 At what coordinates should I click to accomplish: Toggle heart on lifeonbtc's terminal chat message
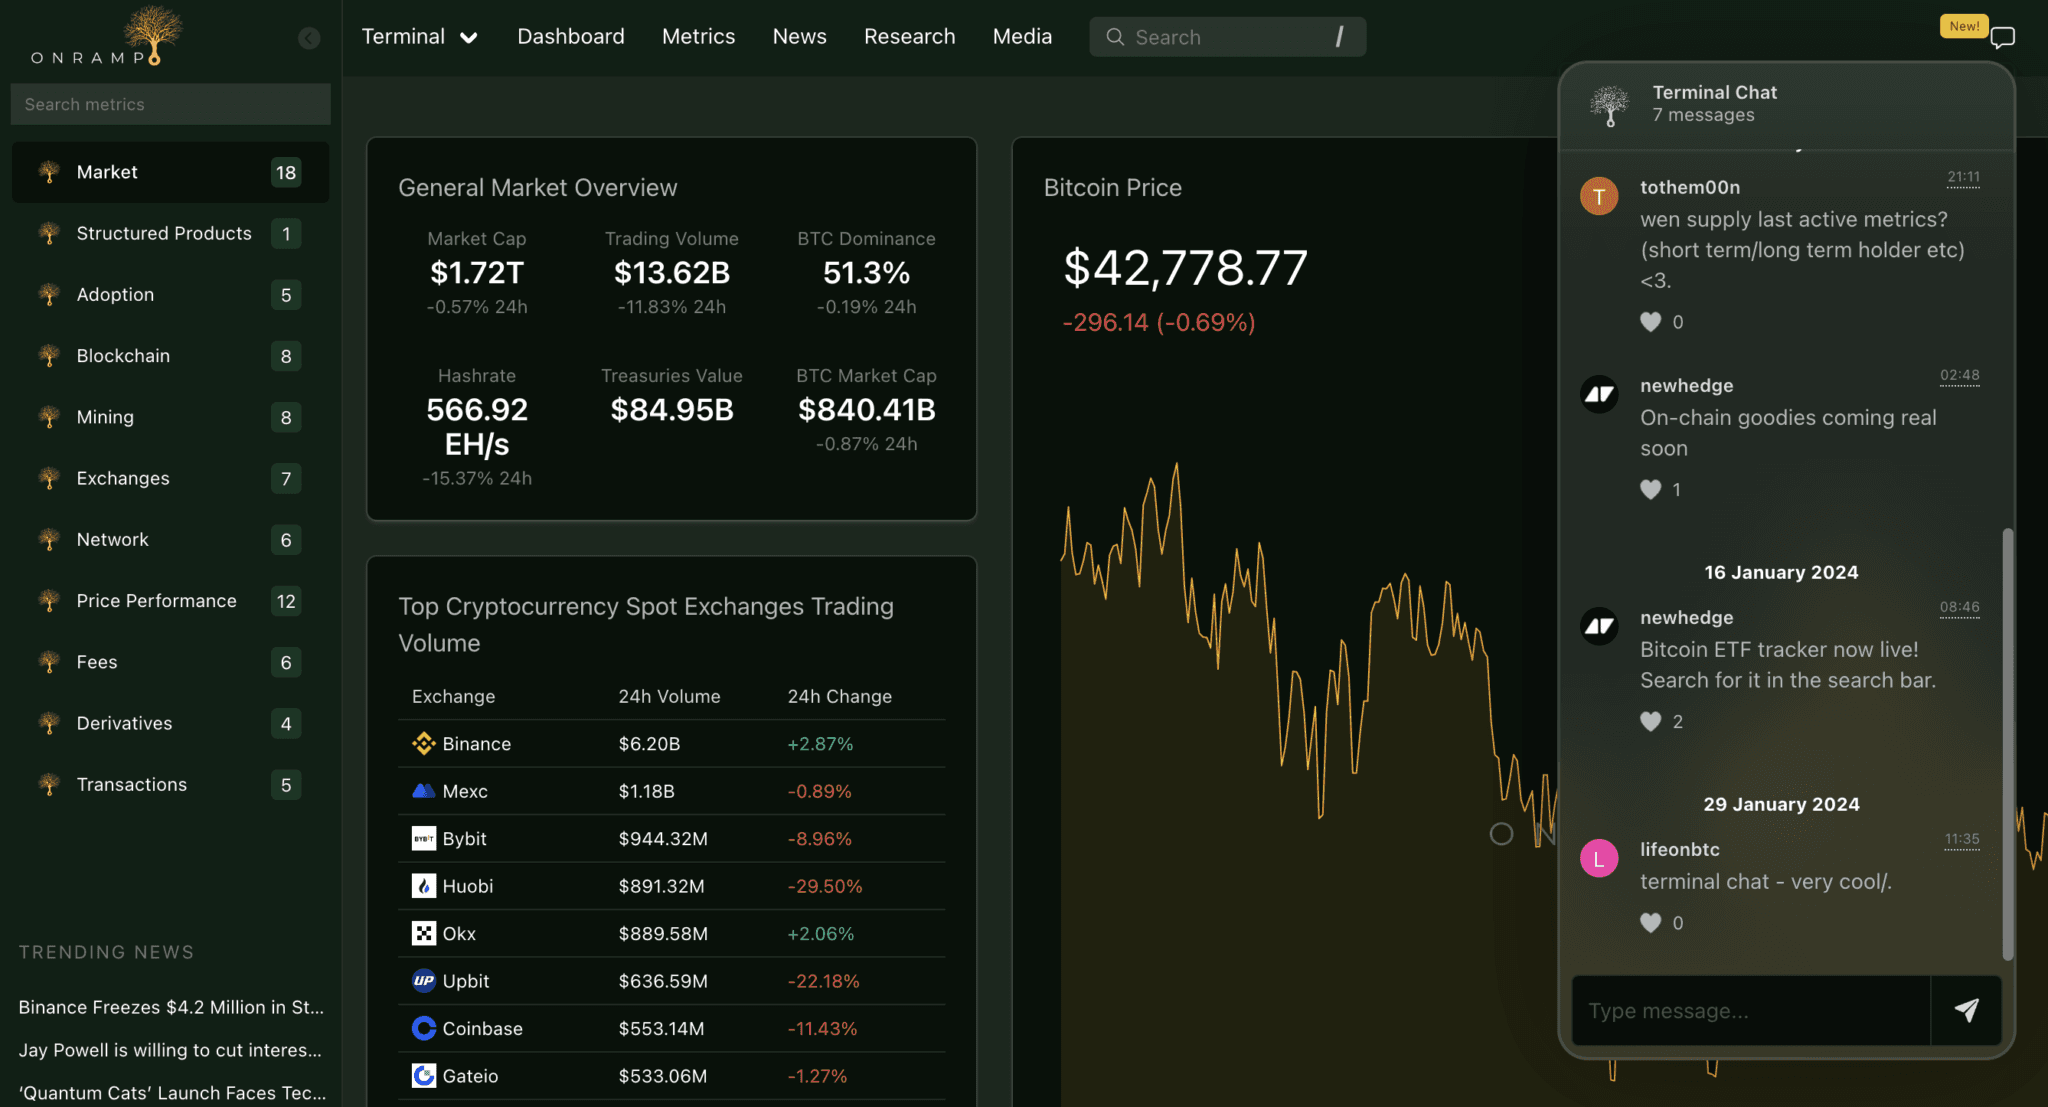pyautogui.click(x=1650, y=923)
